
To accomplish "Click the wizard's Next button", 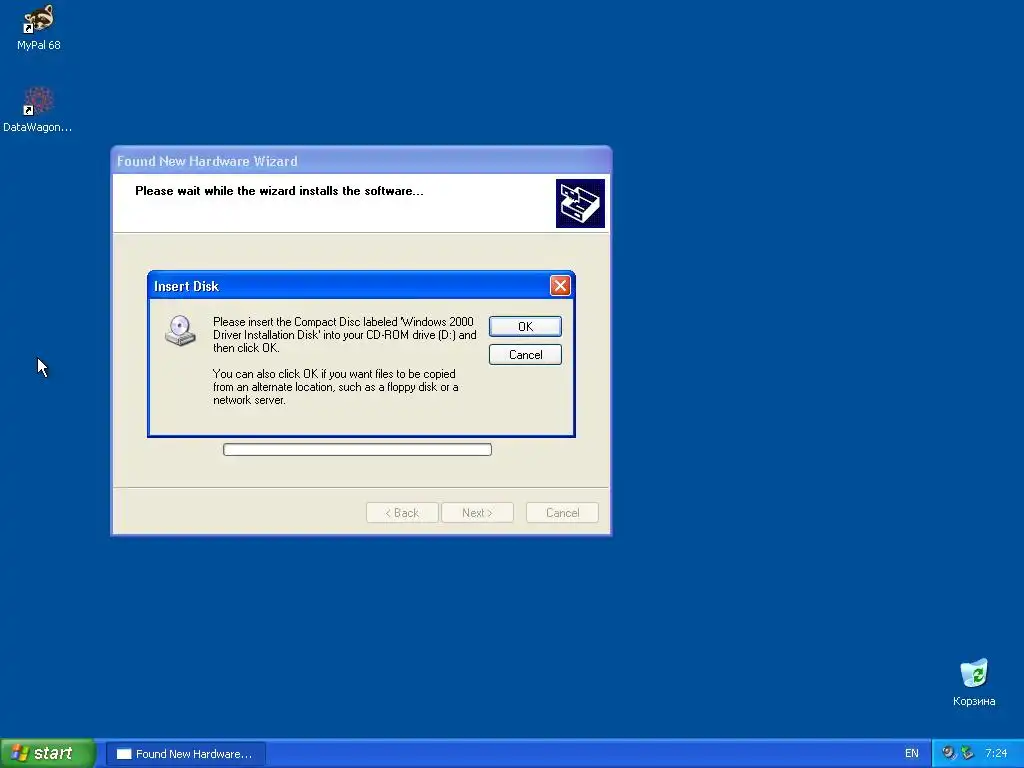I will pyautogui.click(x=477, y=513).
